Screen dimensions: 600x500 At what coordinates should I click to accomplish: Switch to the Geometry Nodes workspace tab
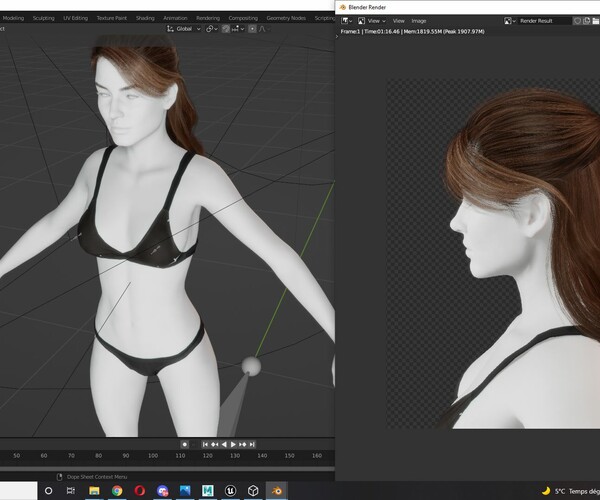tap(286, 18)
